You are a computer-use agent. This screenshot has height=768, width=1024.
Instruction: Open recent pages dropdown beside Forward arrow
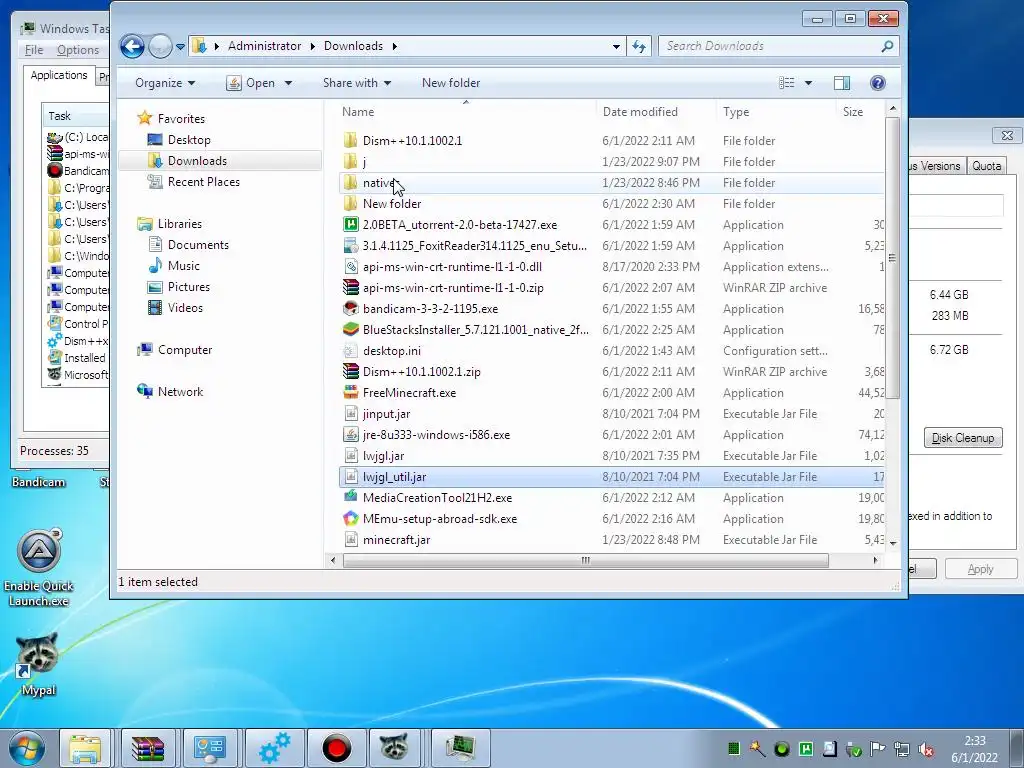click(x=180, y=46)
